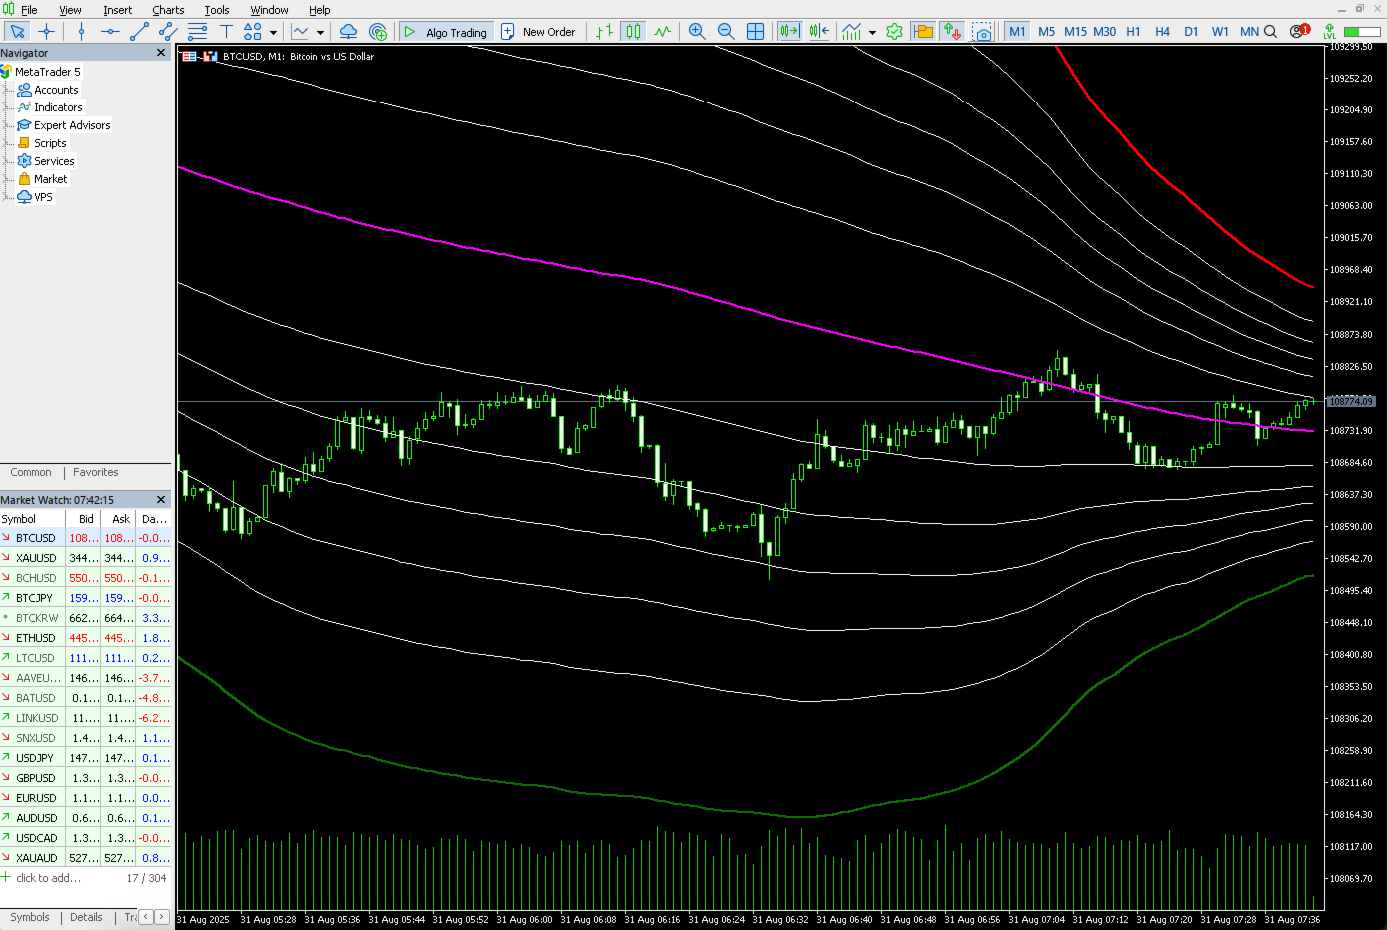This screenshot has height=930, width=1387.
Task: Open the shapes objects tool
Action: point(253,32)
